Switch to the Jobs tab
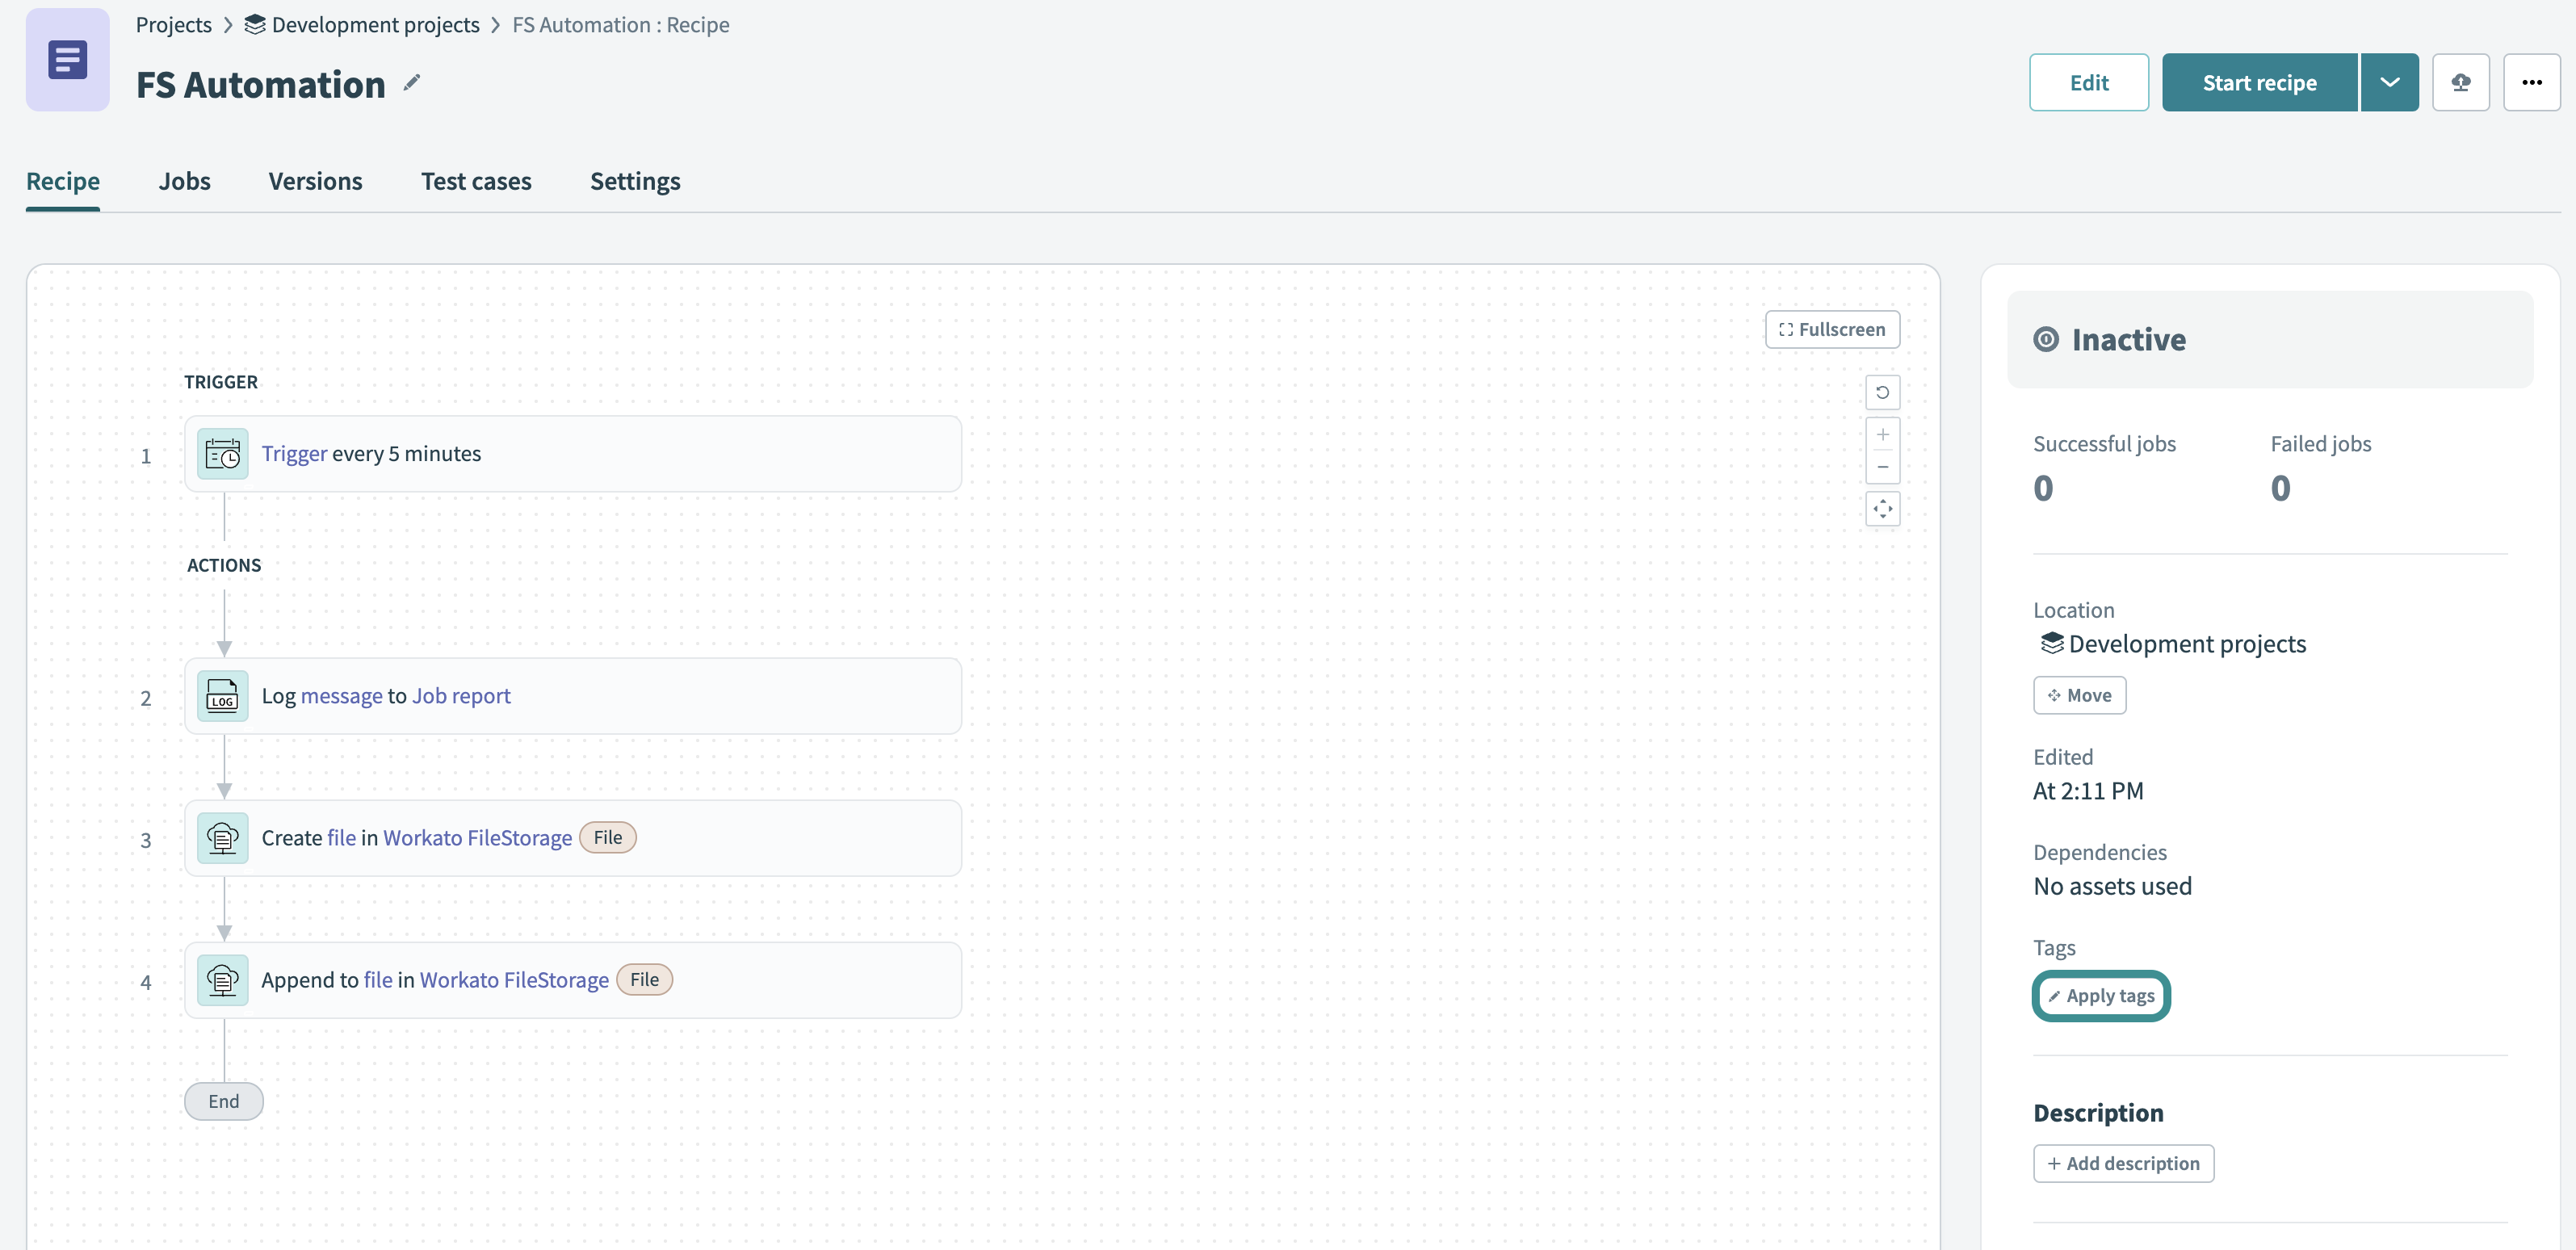2576x1250 pixels. (x=184, y=181)
